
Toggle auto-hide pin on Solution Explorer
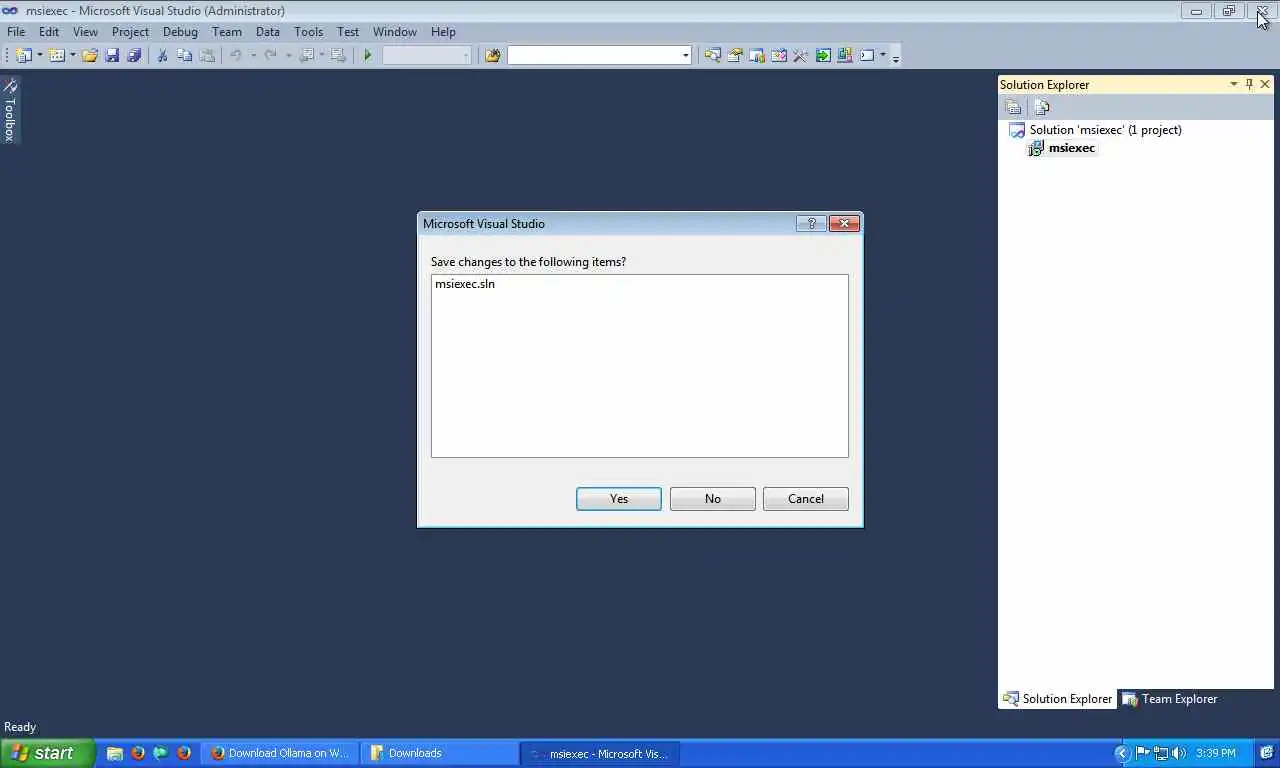pyautogui.click(x=1249, y=84)
